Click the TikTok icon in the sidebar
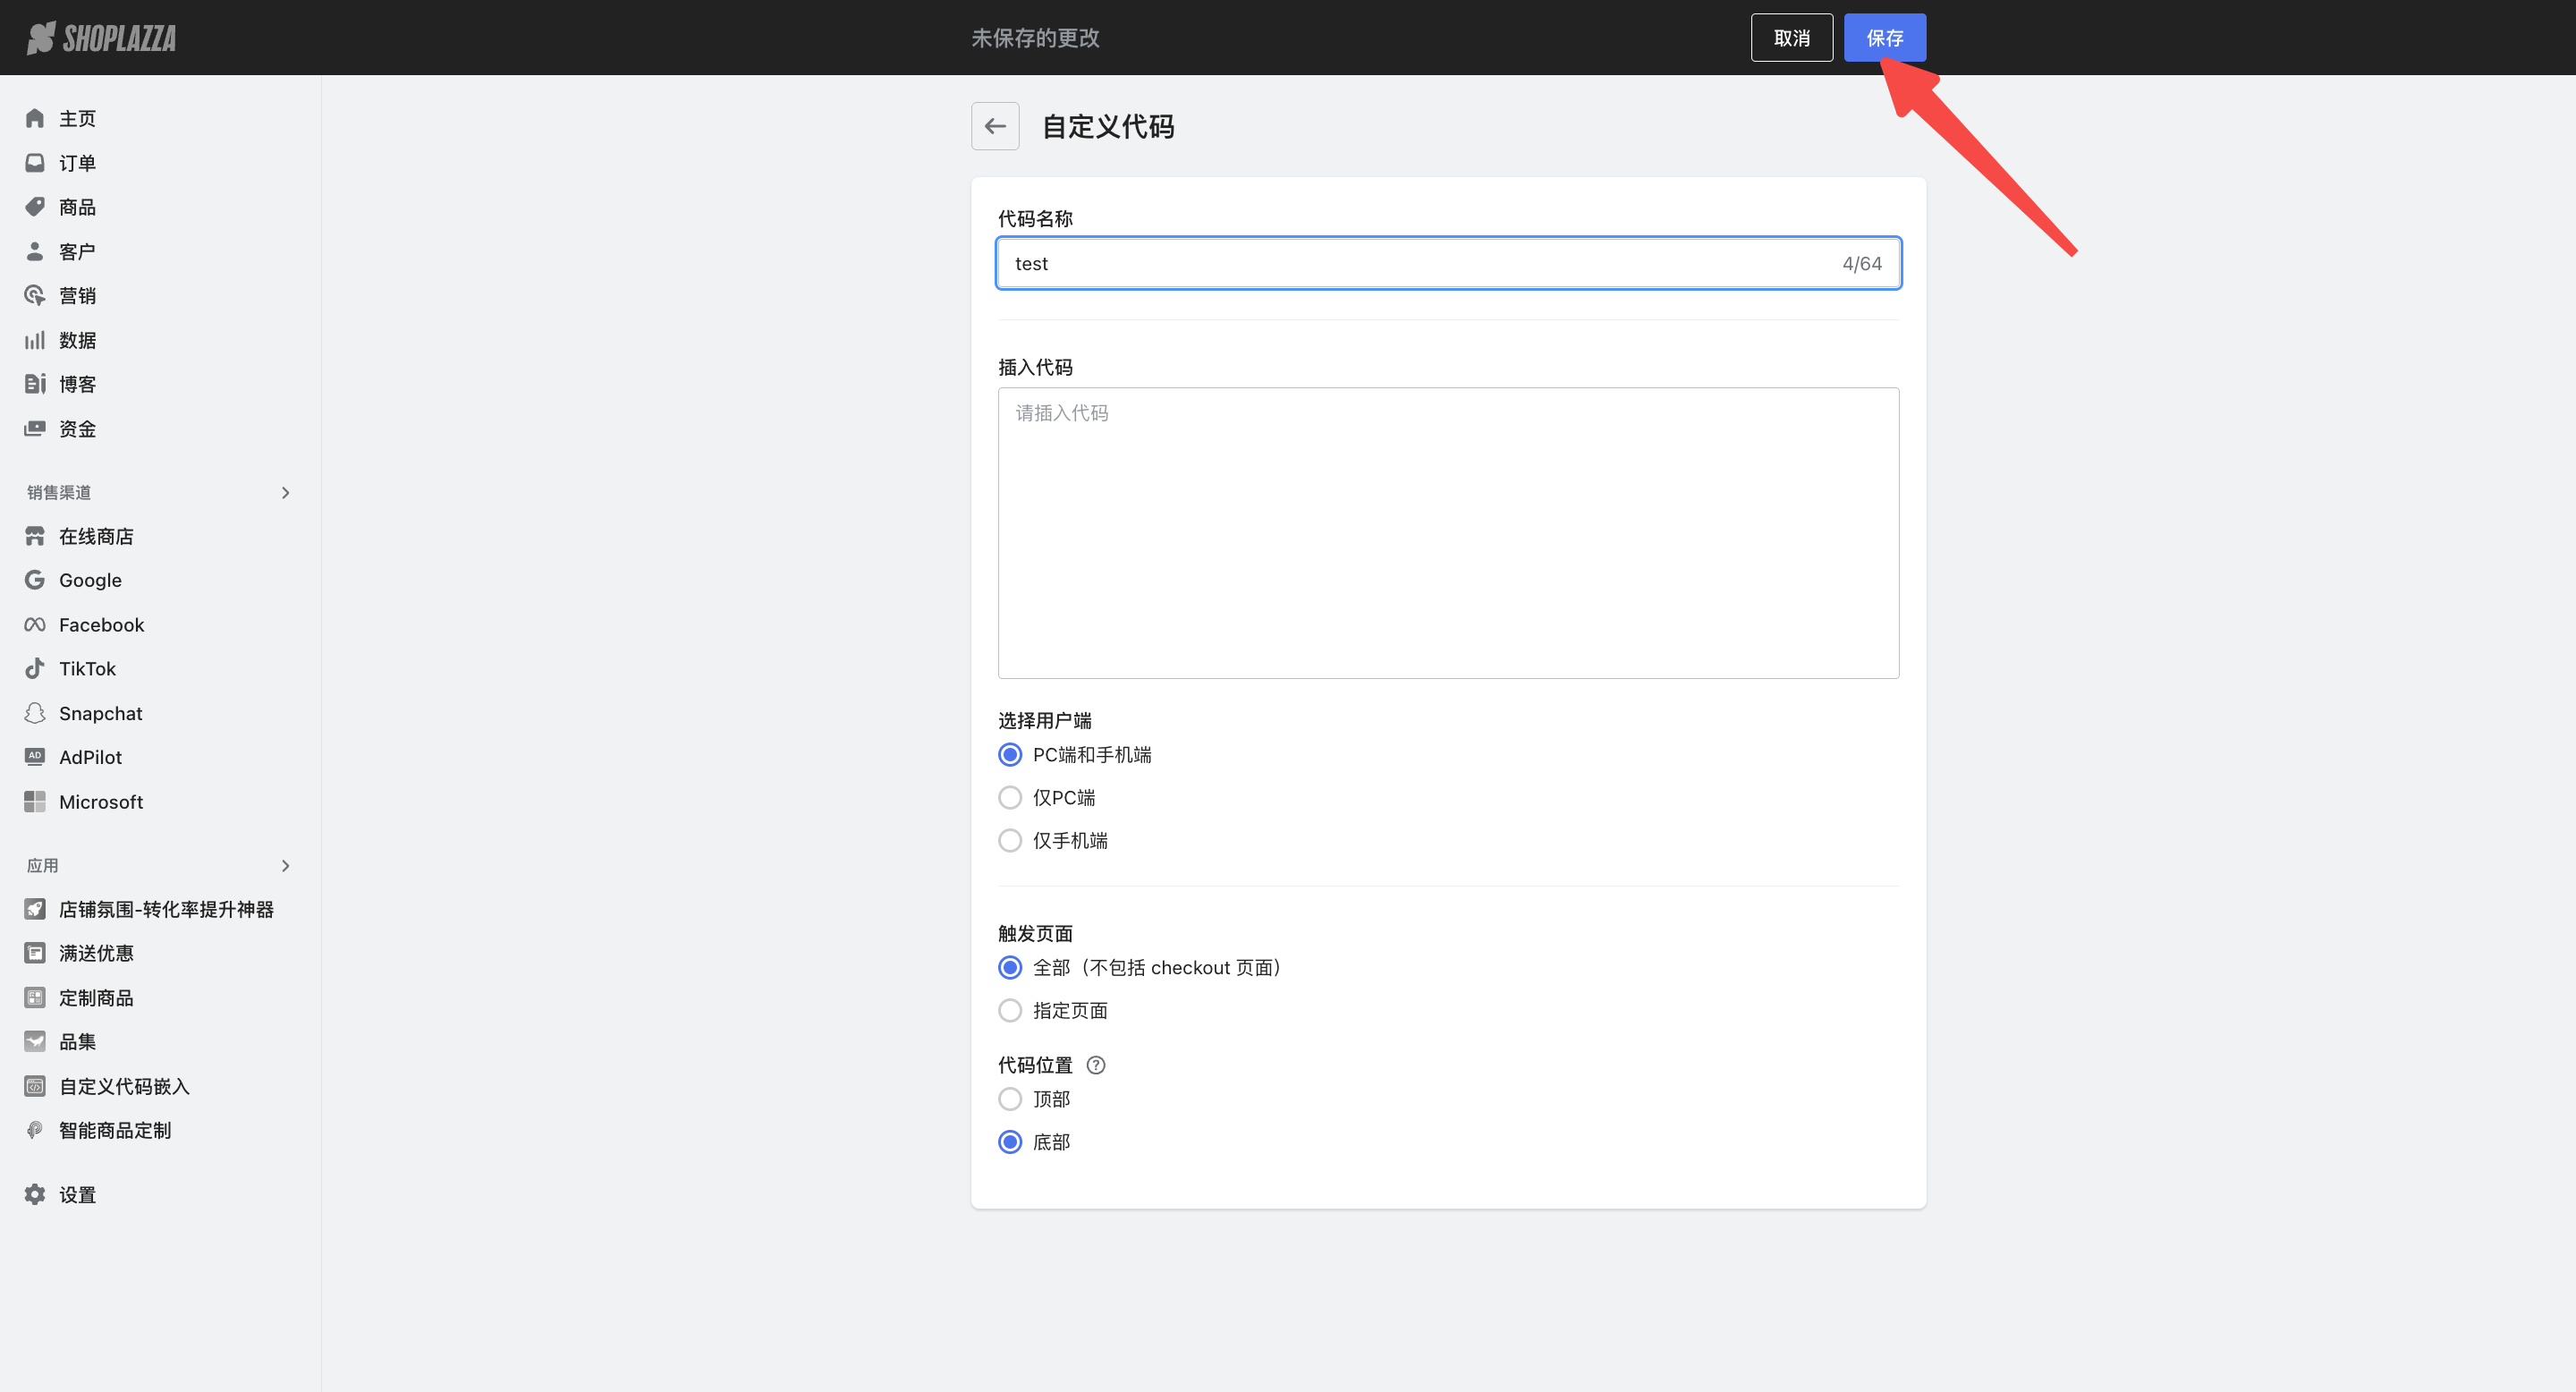The width and height of the screenshot is (2576, 1392). pos(35,669)
